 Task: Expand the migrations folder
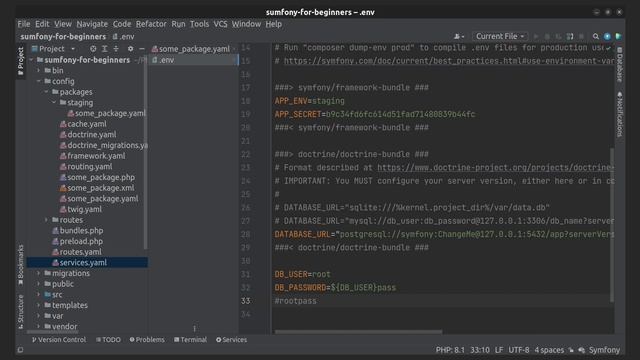39,273
